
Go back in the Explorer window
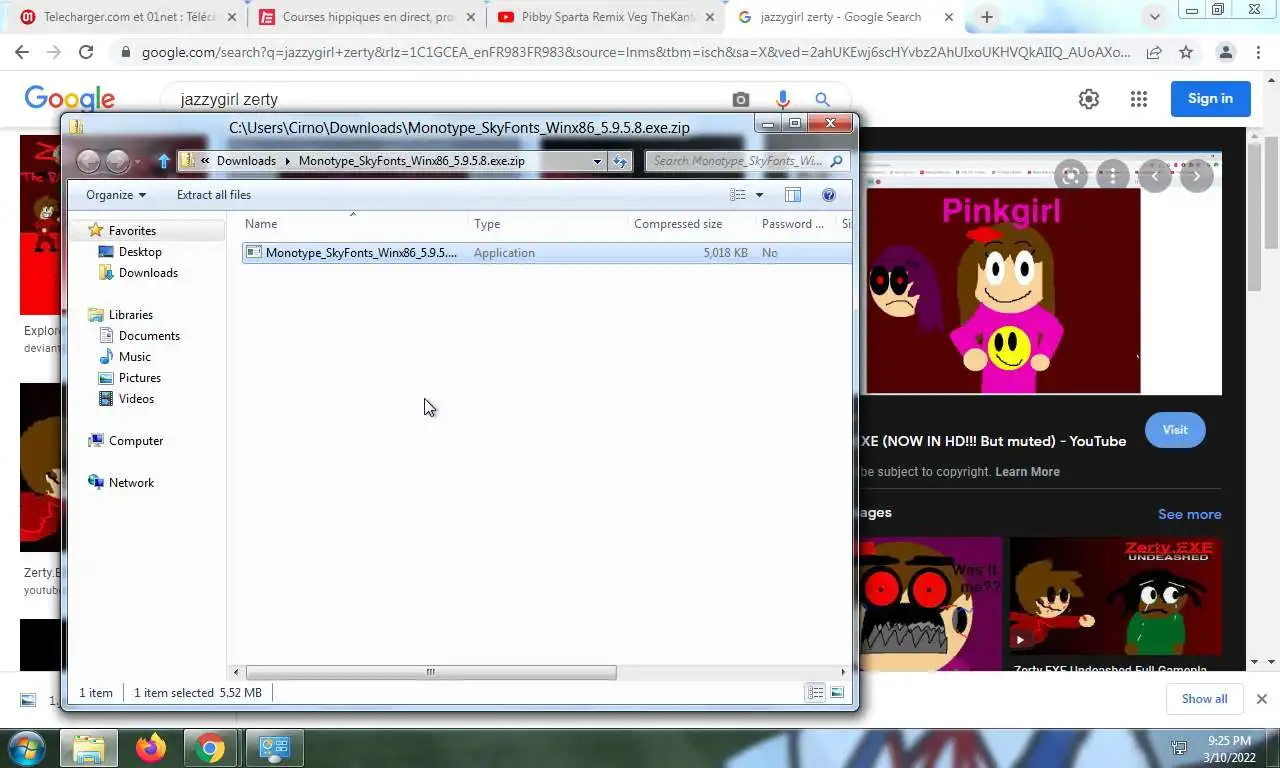(x=88, y=160)
